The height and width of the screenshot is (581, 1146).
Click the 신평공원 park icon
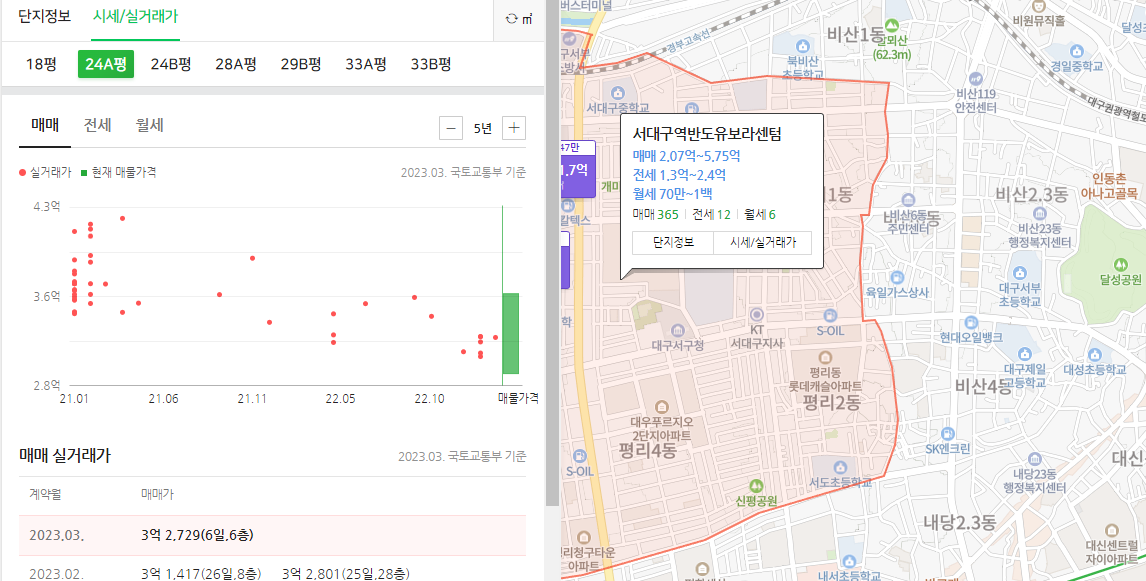756,486
